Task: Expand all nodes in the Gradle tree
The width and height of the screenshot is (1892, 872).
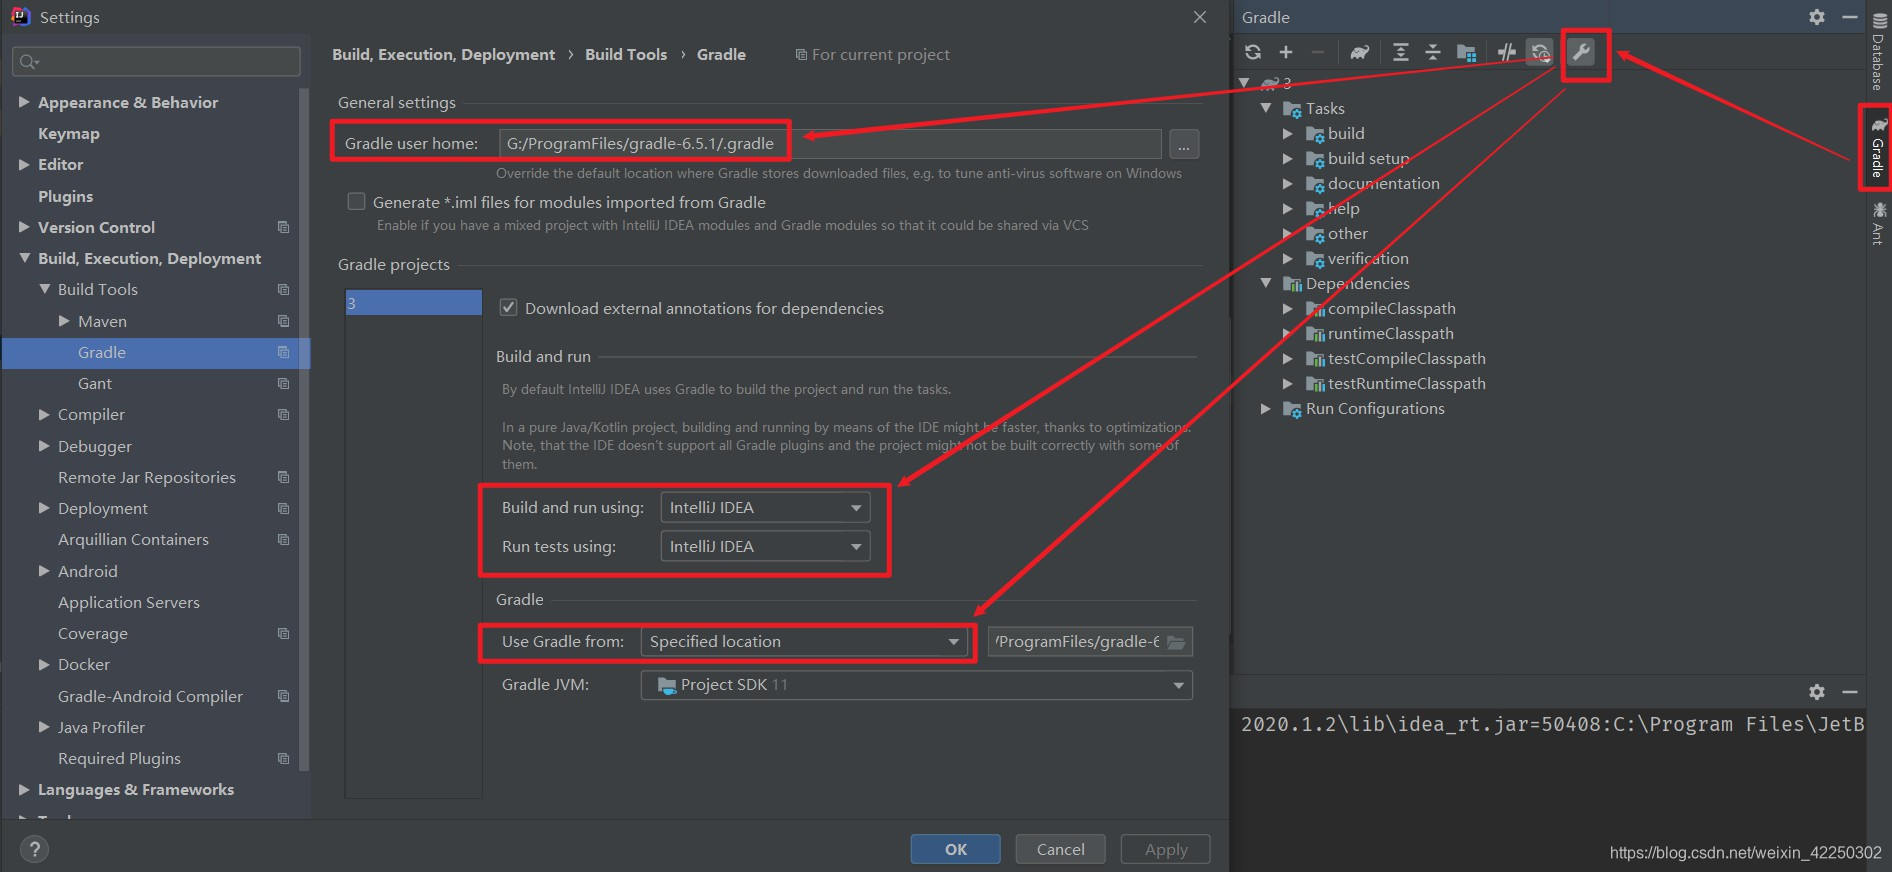Action: [x=1401, y=52]
